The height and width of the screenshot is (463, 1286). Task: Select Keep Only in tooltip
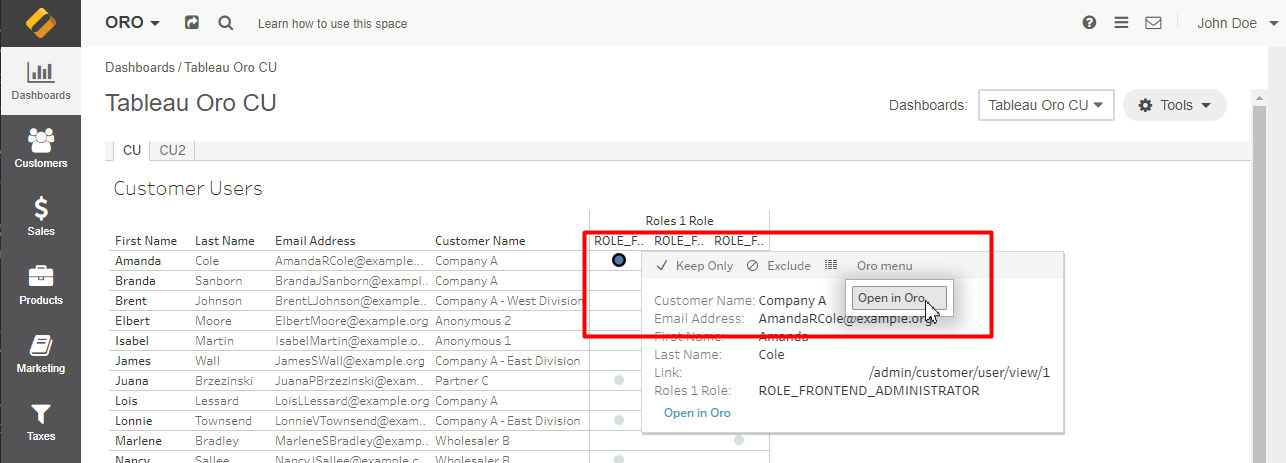click(x=695, y=266)
